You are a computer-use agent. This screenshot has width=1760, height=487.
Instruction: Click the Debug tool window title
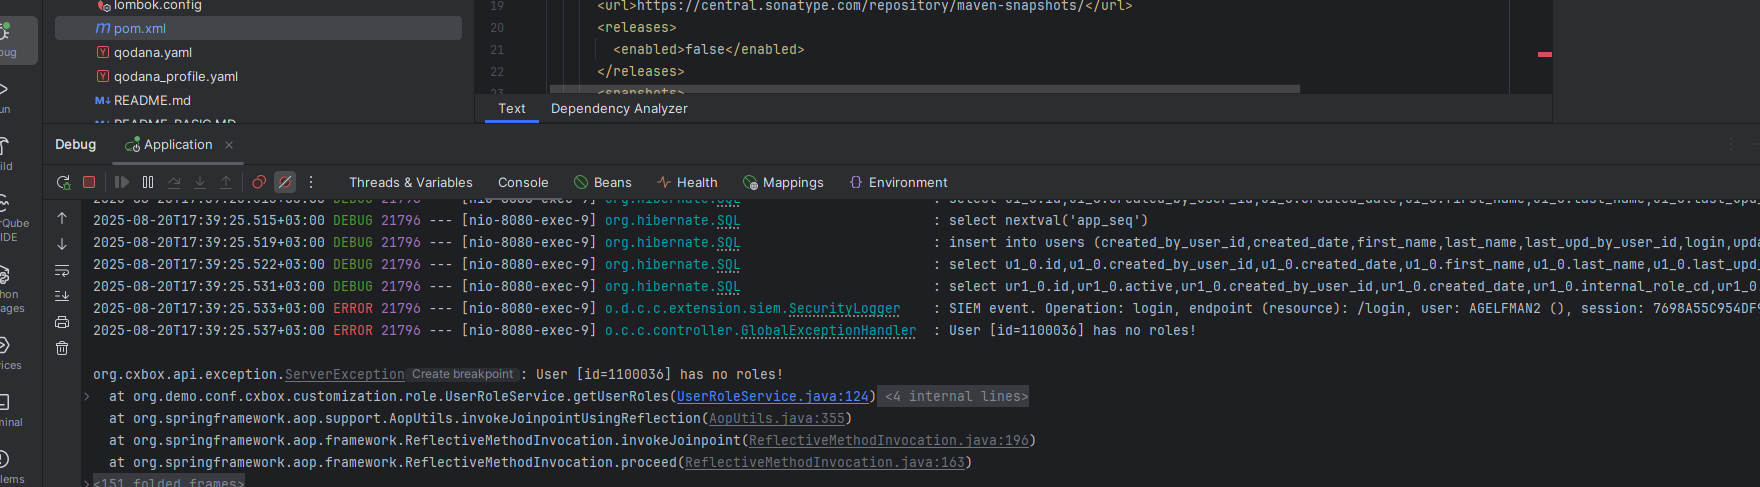[x=76, y=145]
